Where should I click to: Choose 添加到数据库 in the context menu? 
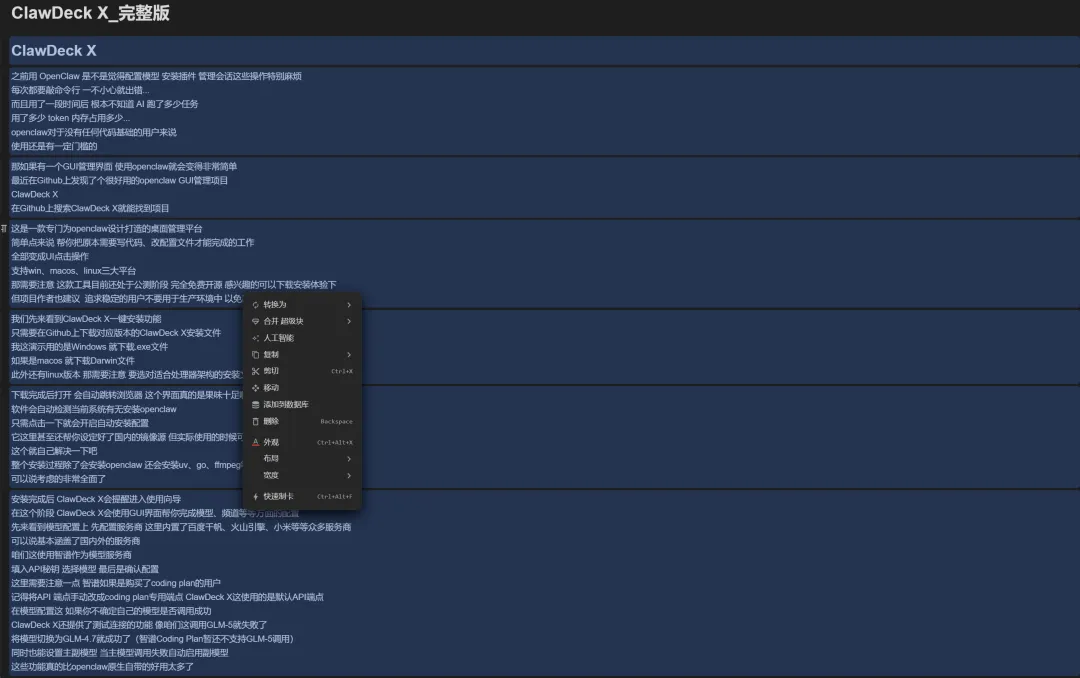(302, 404)
